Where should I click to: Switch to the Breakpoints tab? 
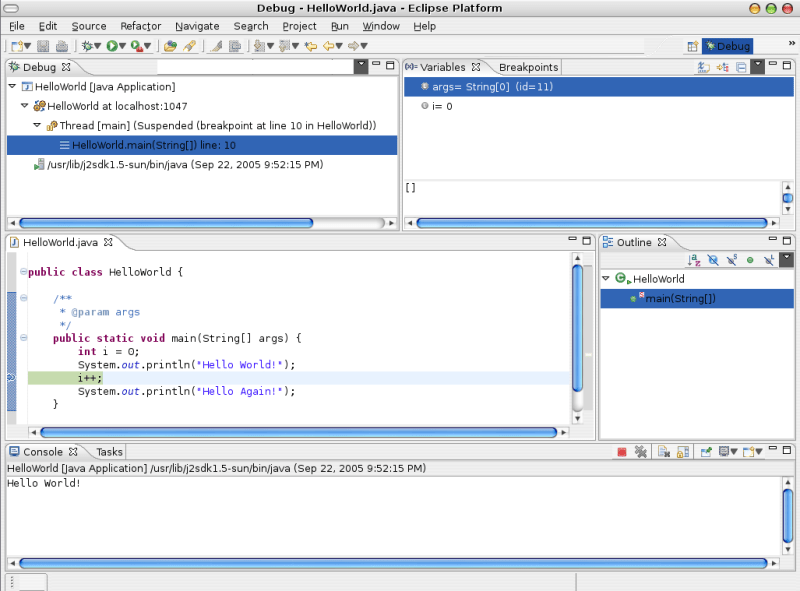[x=528, y=67]
